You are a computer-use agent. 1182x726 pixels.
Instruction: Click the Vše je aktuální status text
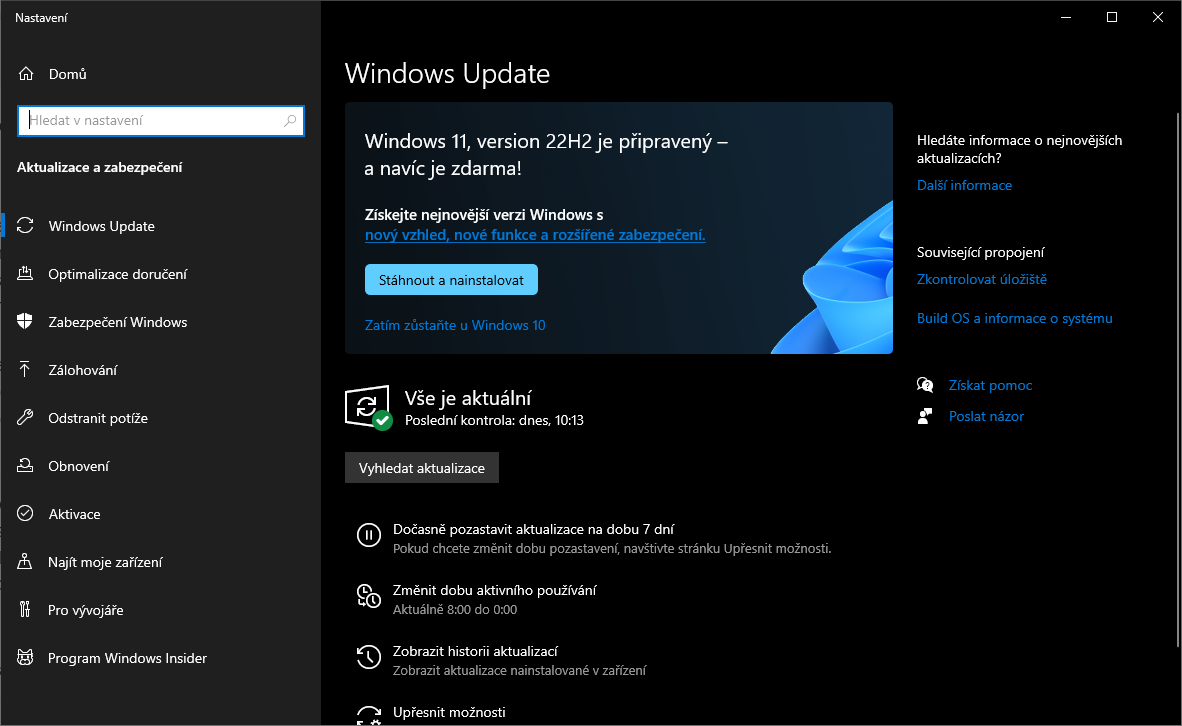coord(468,398)
